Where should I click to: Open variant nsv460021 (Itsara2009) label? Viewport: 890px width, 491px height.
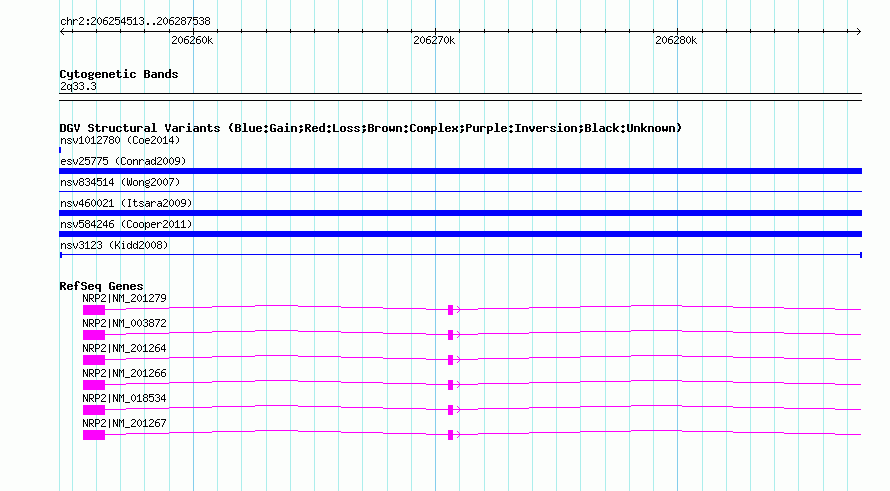click(126, 203)
